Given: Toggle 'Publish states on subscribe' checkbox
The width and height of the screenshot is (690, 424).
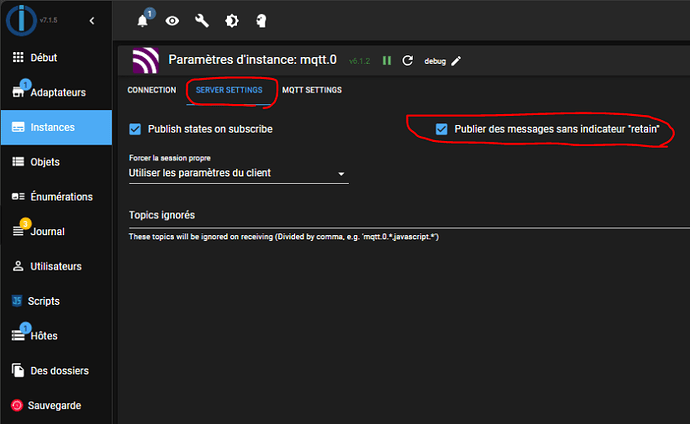Looking at the screenshot, I should click(x=136, y=129).
